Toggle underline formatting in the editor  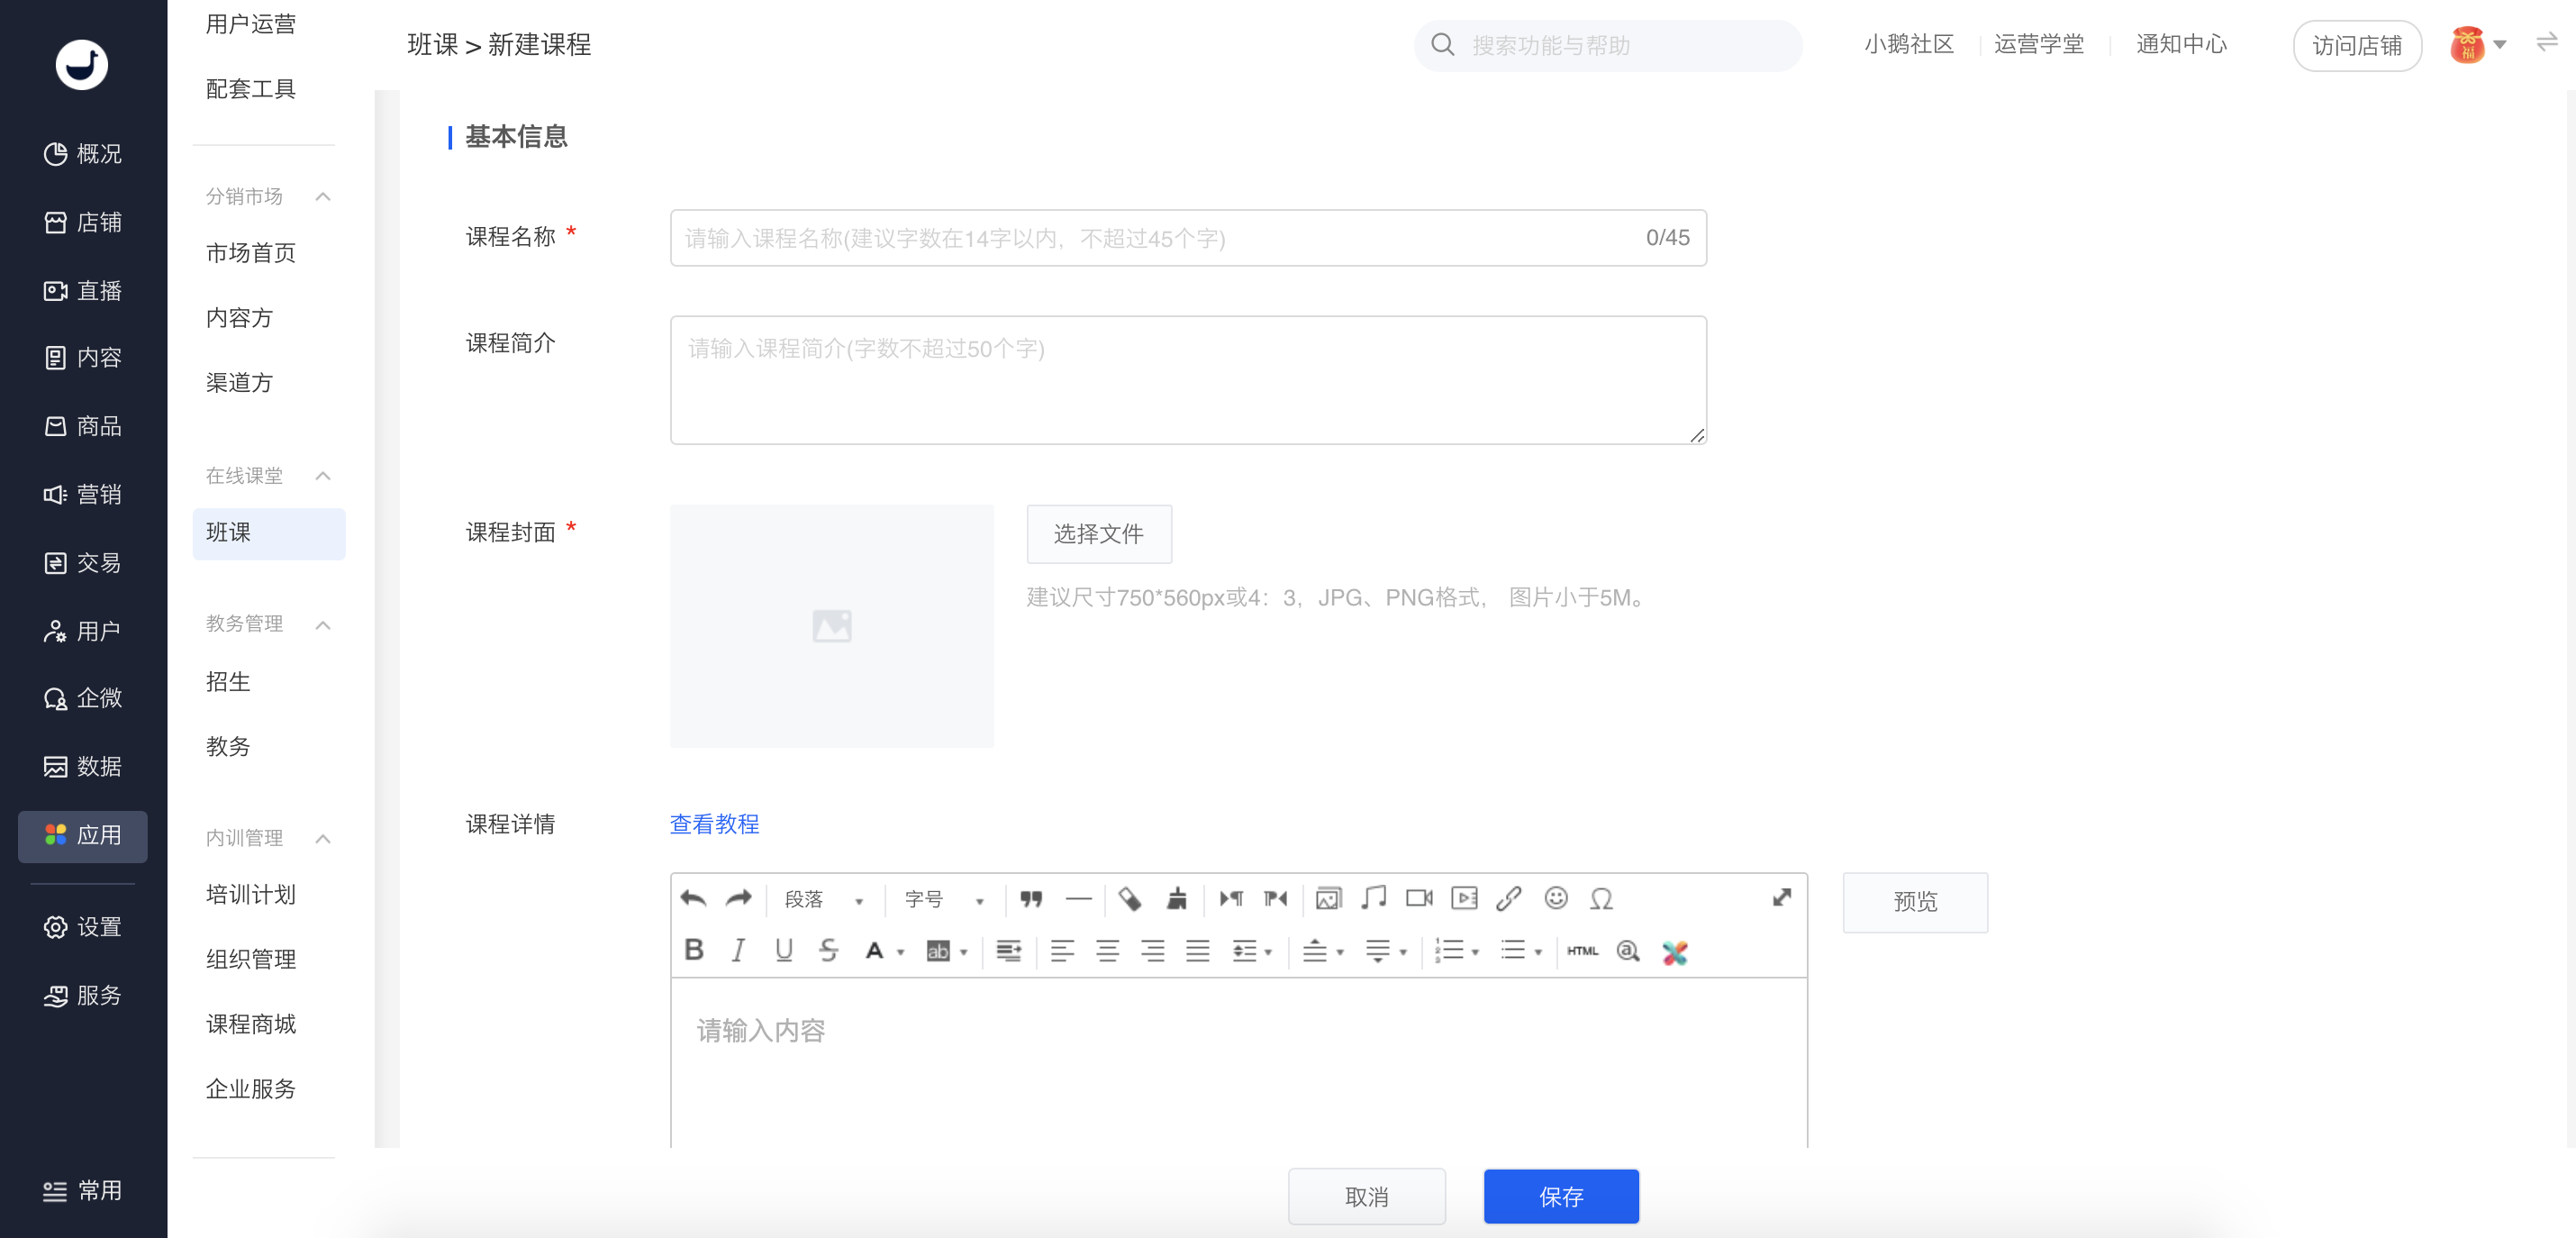point(784,950)
